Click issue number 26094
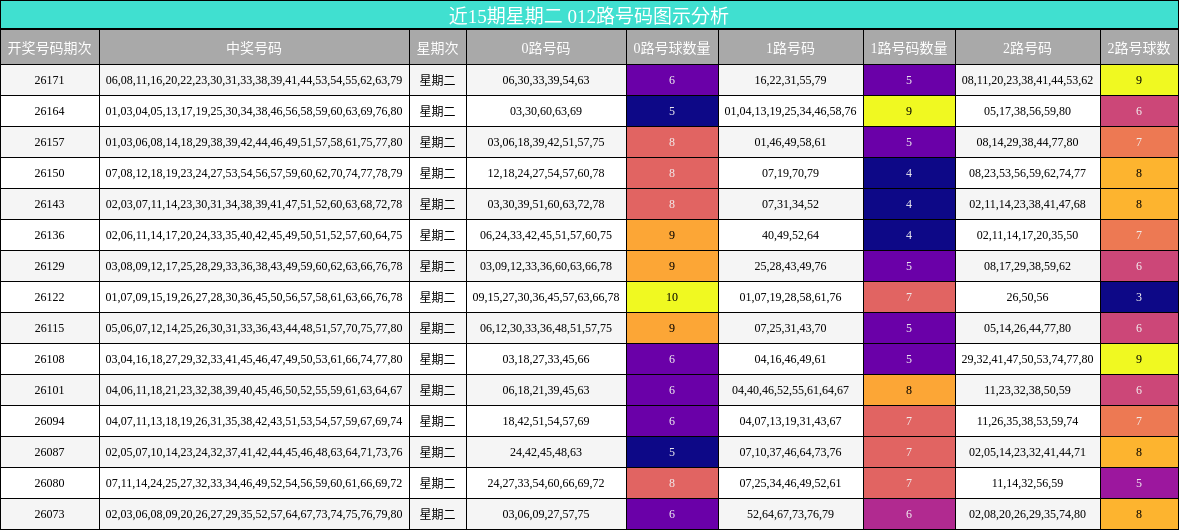 point(50,421)
